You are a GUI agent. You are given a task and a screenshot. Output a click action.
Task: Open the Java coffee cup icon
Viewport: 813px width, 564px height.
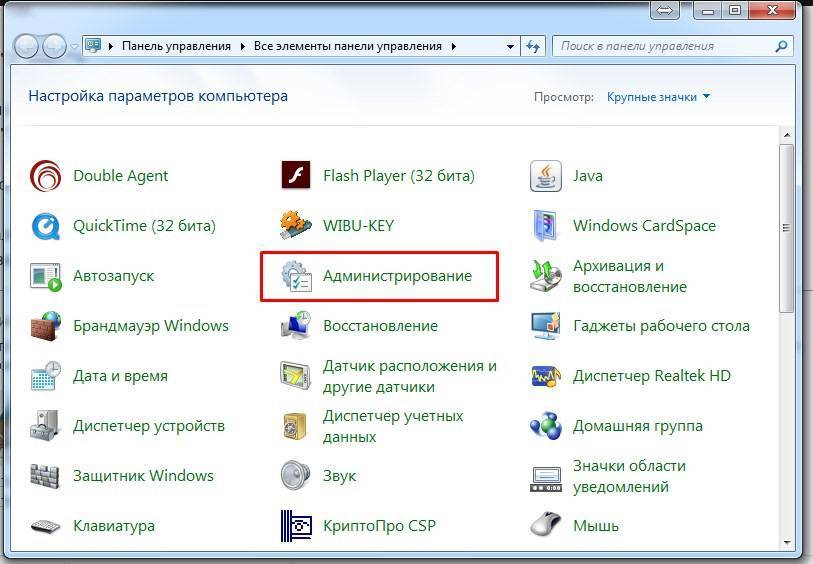[x=545, y=176]
